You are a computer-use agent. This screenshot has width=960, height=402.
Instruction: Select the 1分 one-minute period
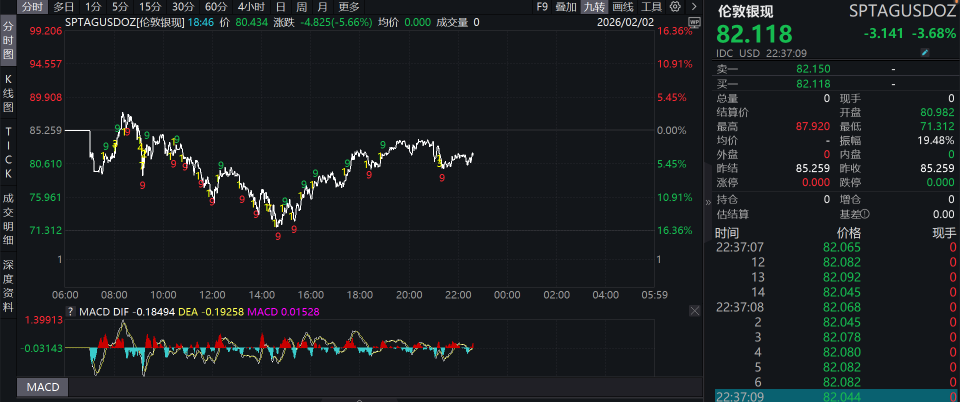click(93, 7)
